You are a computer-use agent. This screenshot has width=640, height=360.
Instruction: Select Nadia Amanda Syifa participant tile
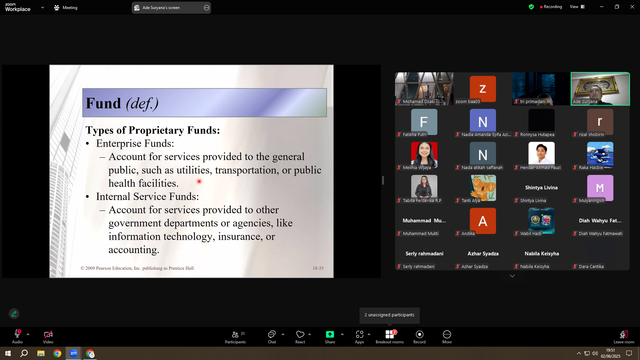coord(483,122)
